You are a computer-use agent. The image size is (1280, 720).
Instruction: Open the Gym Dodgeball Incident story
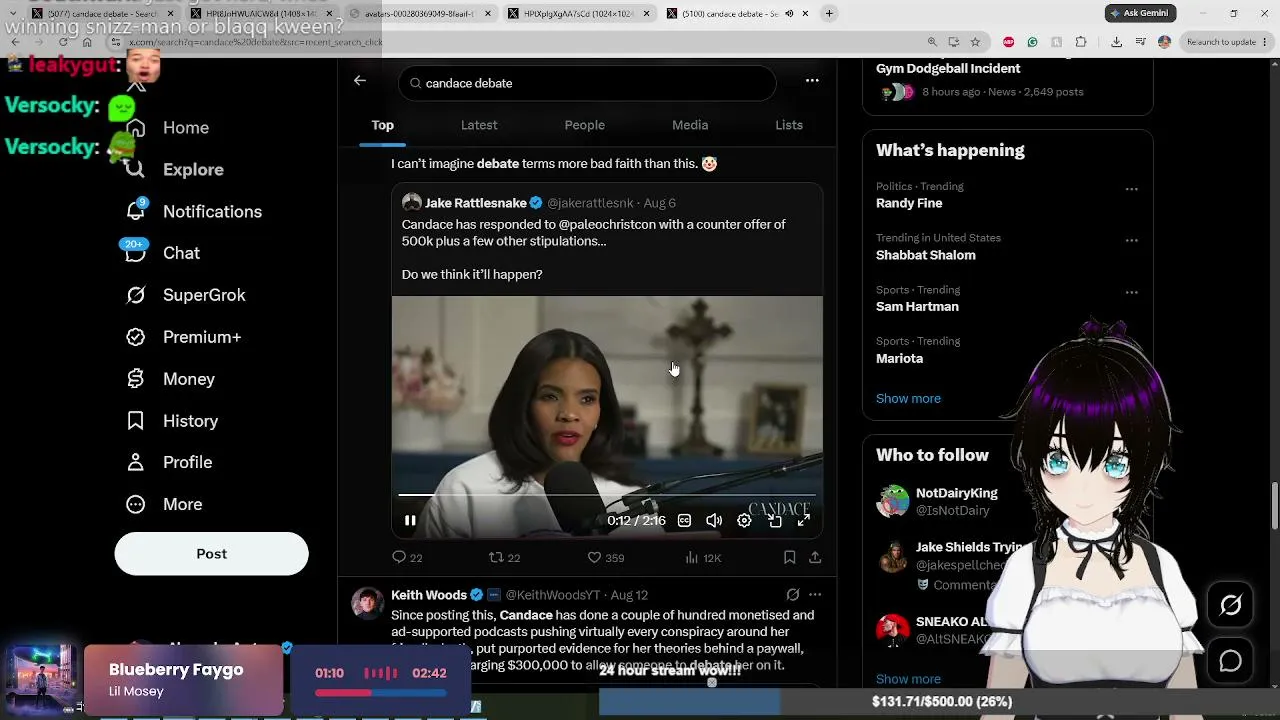click(x=948, y=69)
